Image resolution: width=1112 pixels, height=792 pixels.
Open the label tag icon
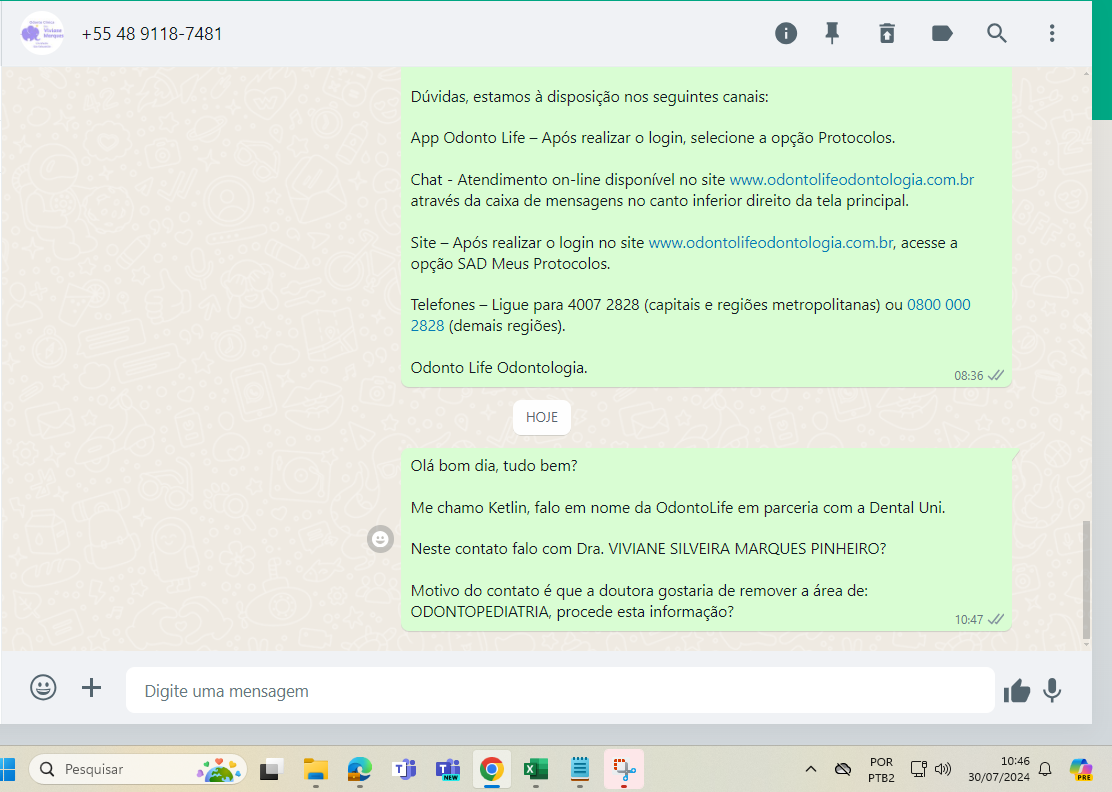[941, 33]
